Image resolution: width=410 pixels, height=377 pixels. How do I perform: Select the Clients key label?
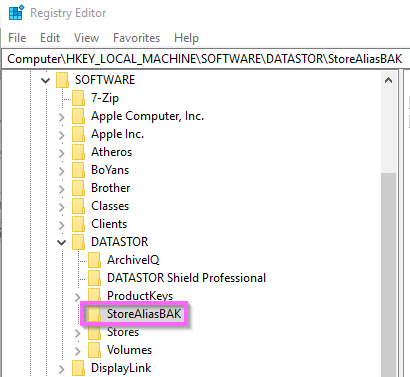point(109,224)
